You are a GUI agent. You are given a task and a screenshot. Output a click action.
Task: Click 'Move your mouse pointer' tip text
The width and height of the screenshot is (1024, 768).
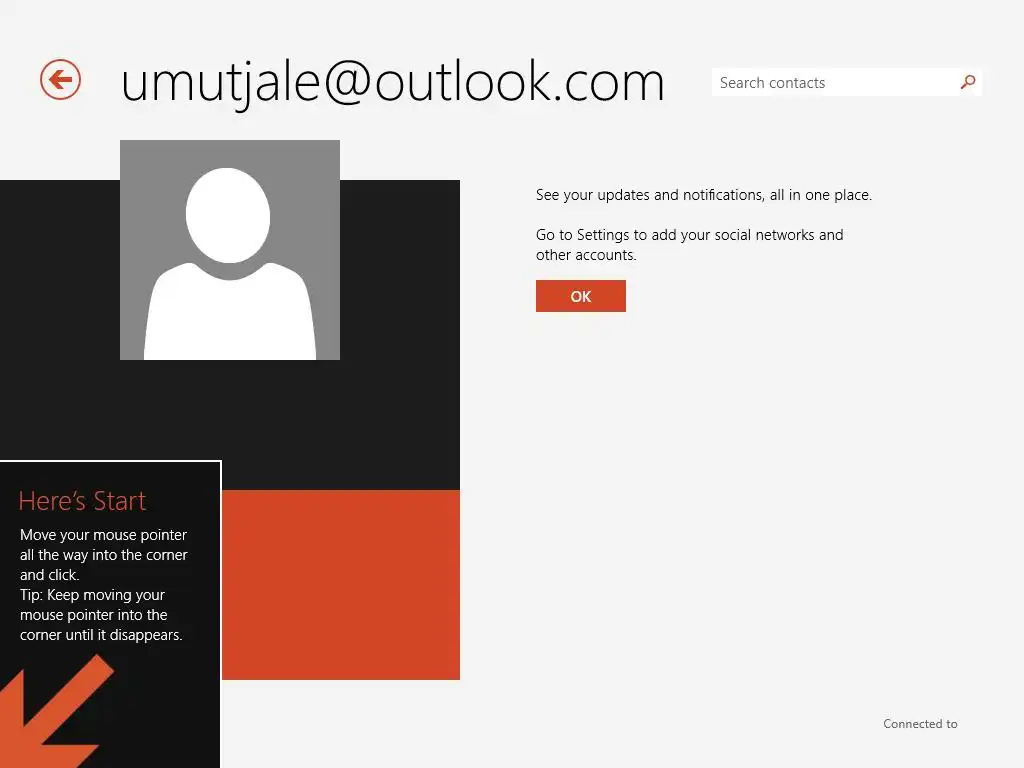pos(103,554)
